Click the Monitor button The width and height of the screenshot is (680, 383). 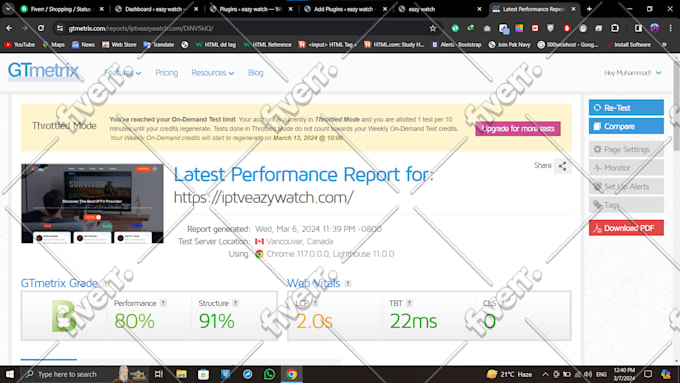coord(626,167)
